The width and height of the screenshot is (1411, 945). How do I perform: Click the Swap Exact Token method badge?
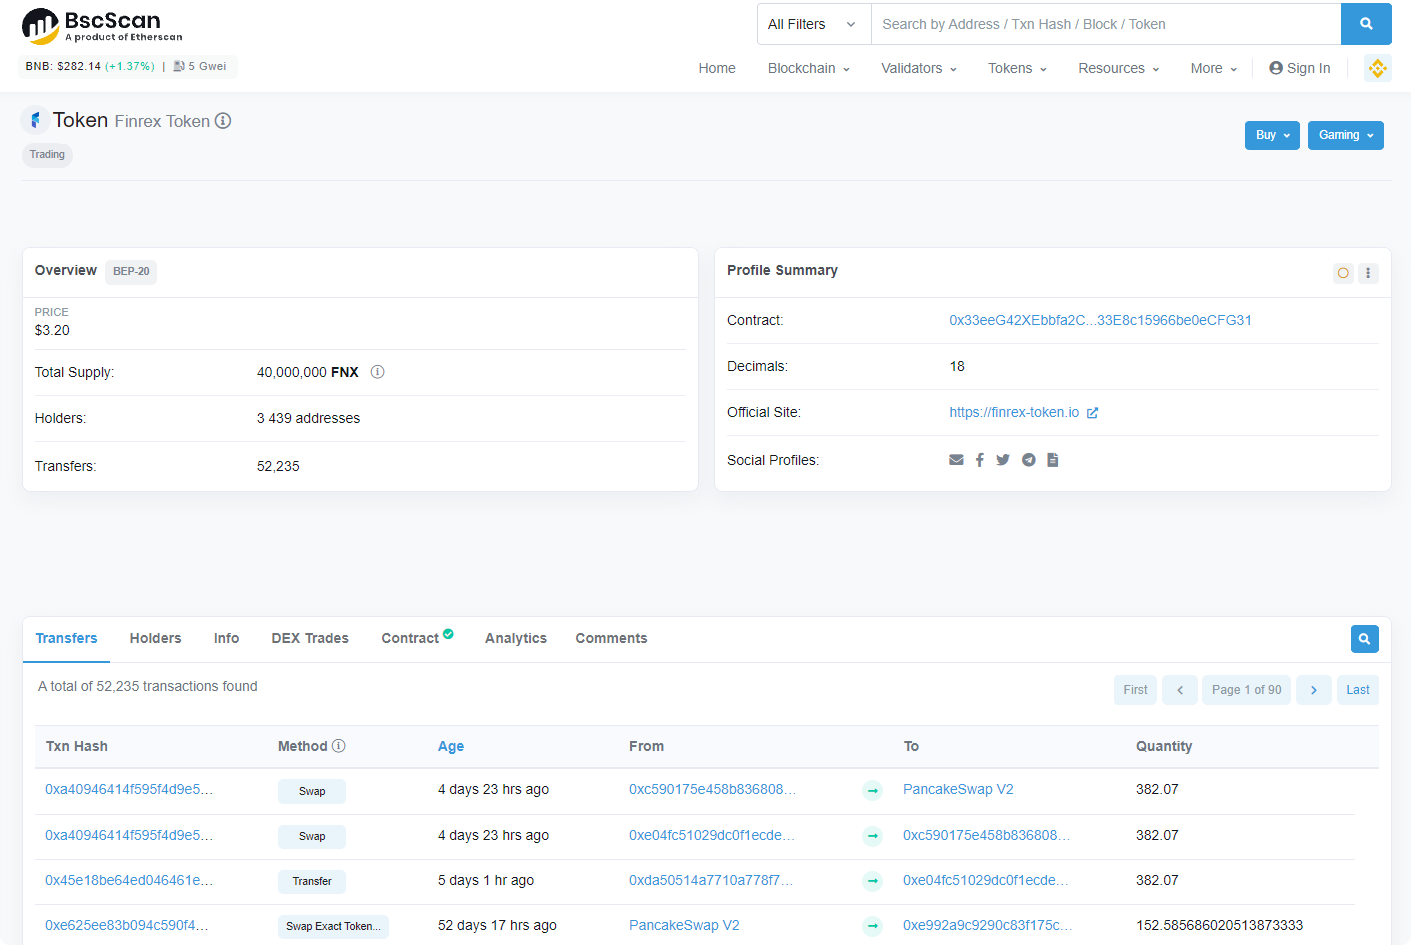coord(333,927)
